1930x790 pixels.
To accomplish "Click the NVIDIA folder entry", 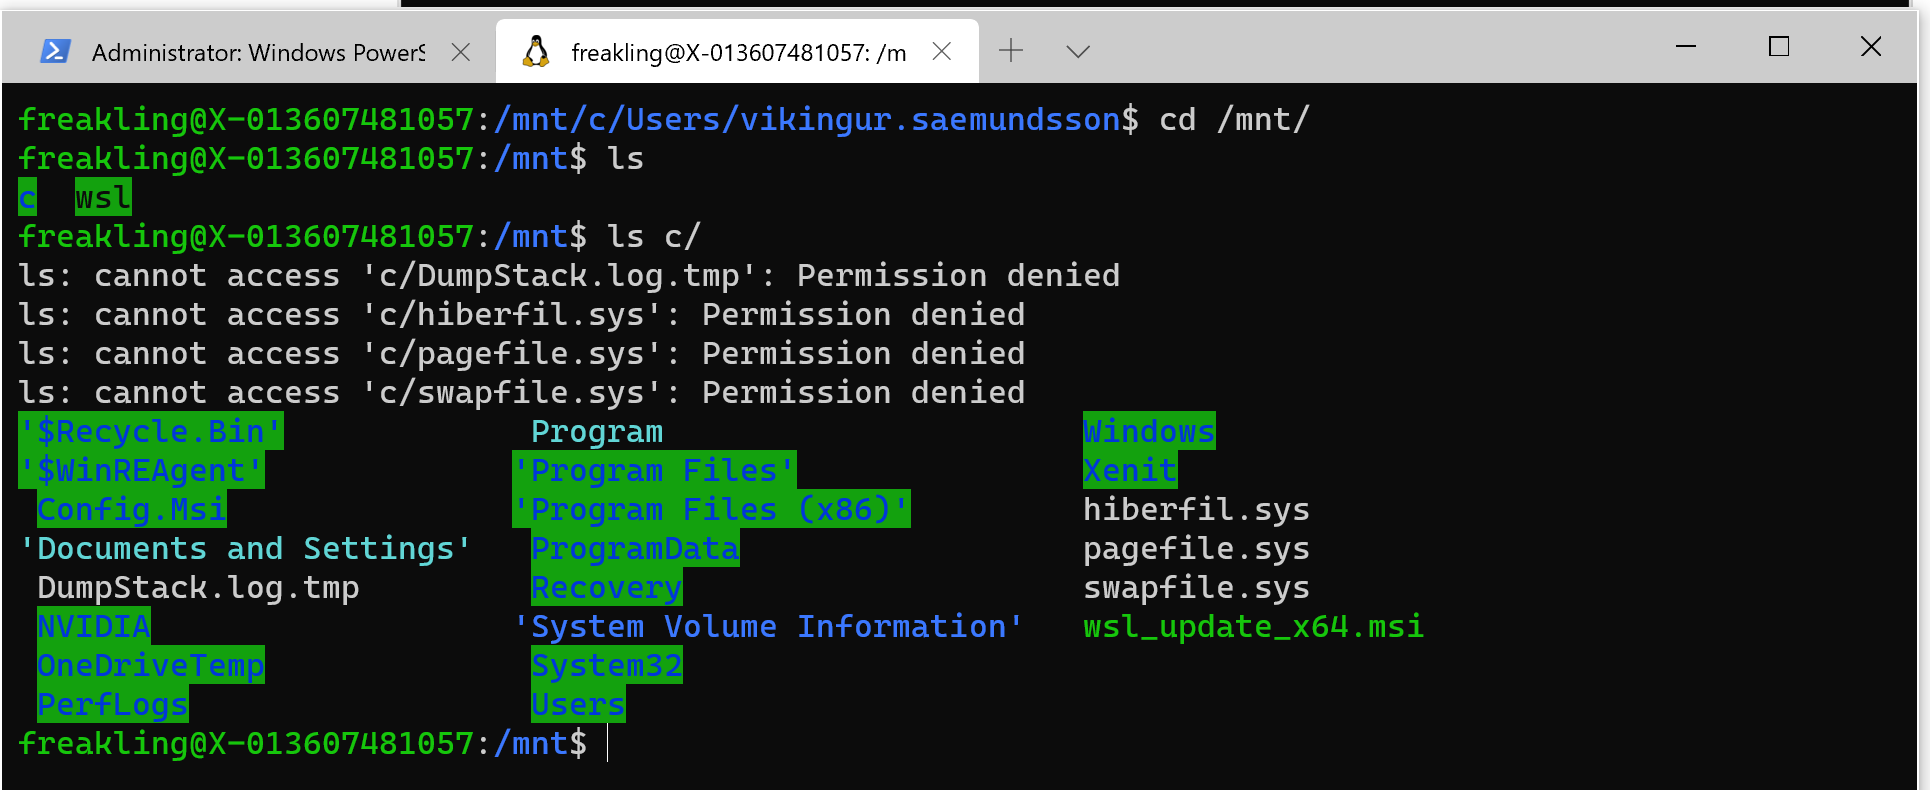I will coord(94,627).
